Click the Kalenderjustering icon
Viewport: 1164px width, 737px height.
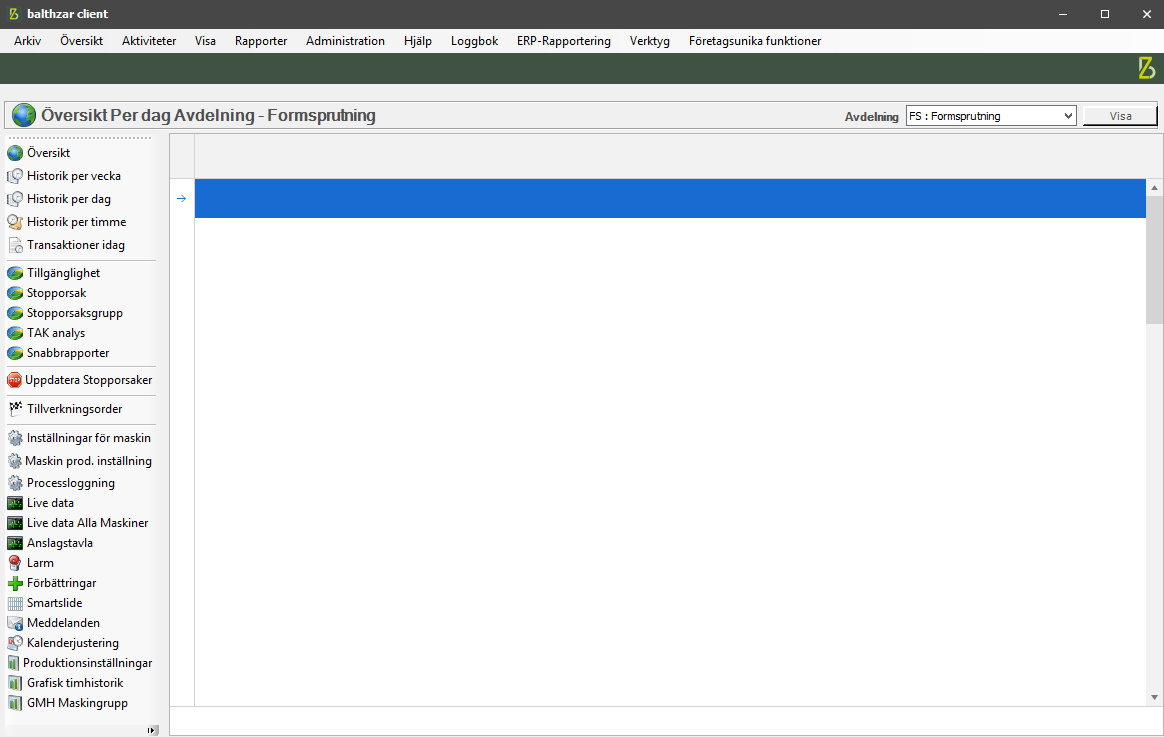15,643
